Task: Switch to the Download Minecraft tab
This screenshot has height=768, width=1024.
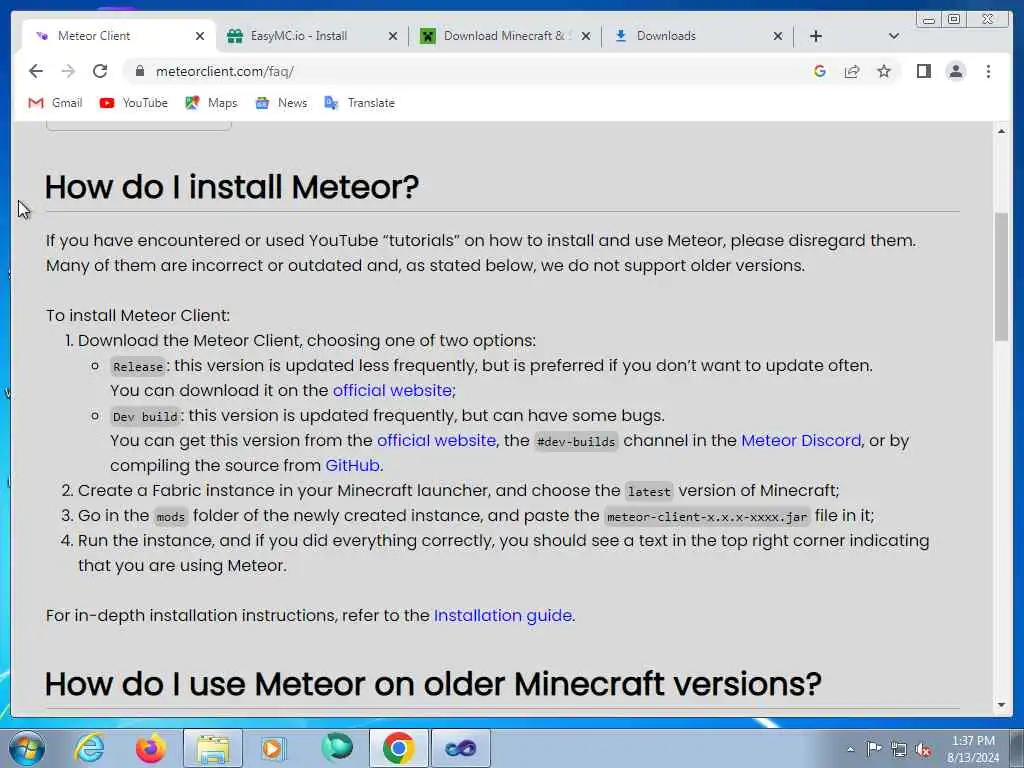Action: click(504, 36)
